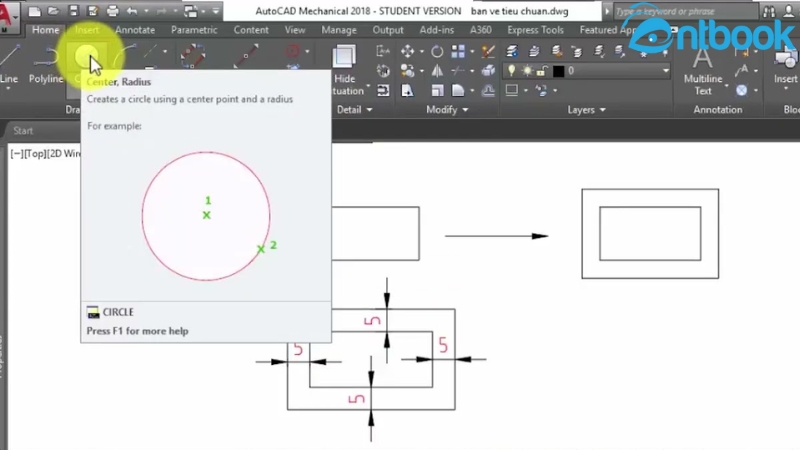Save the drawing with the Save icon
The image size is (800, 450).
(x=73, y=11)
